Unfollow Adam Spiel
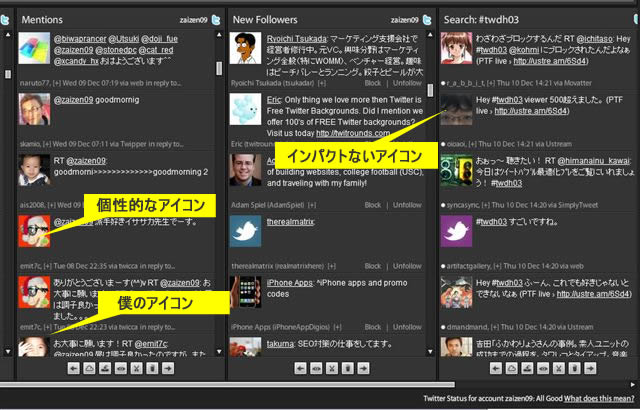 (407, 205)
